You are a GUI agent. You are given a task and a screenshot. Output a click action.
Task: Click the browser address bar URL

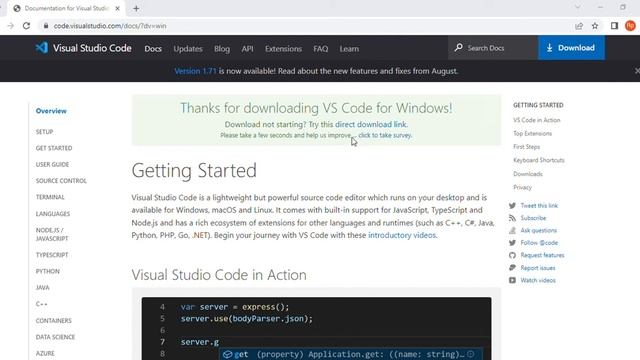(110, 26)
